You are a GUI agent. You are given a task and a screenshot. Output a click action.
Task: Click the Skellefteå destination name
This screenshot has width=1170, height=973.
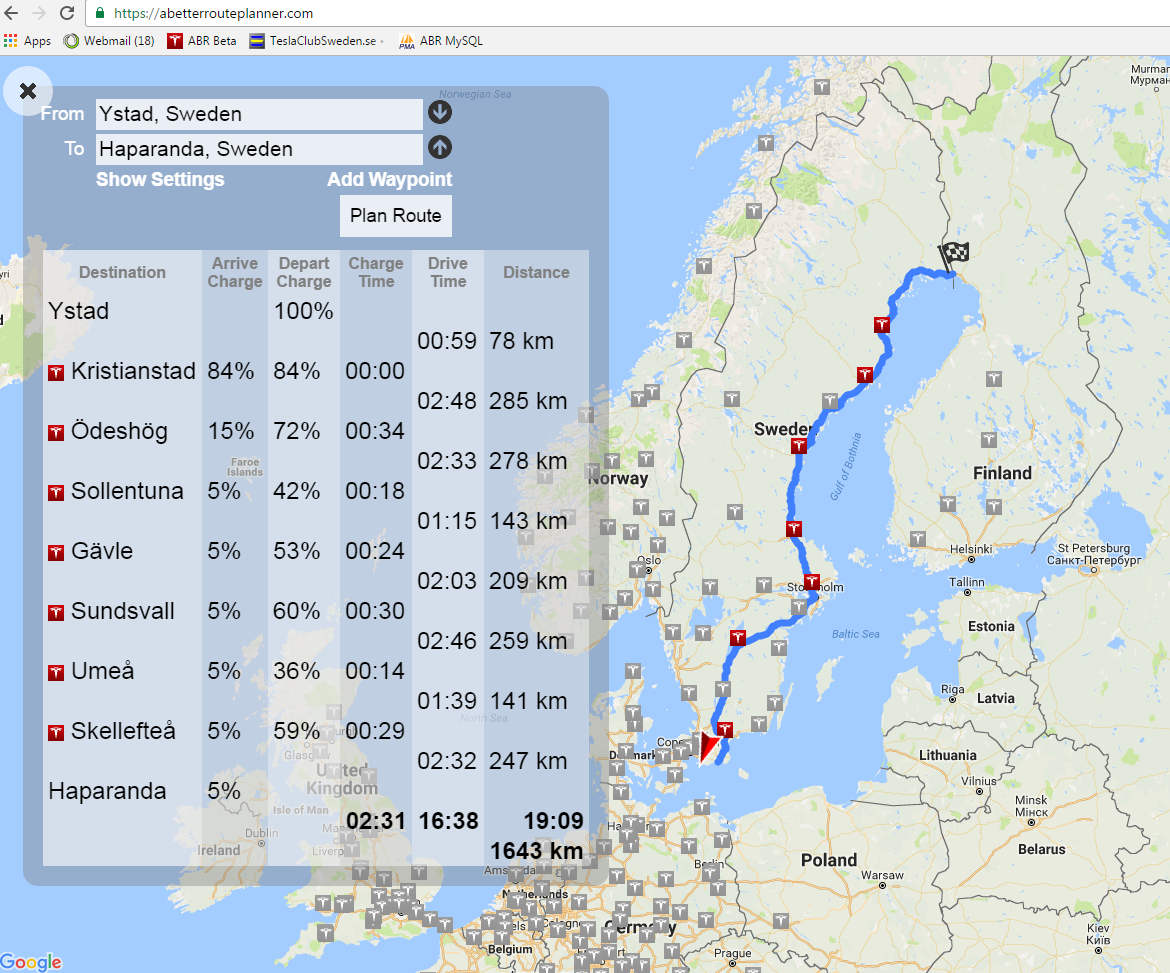123,731
